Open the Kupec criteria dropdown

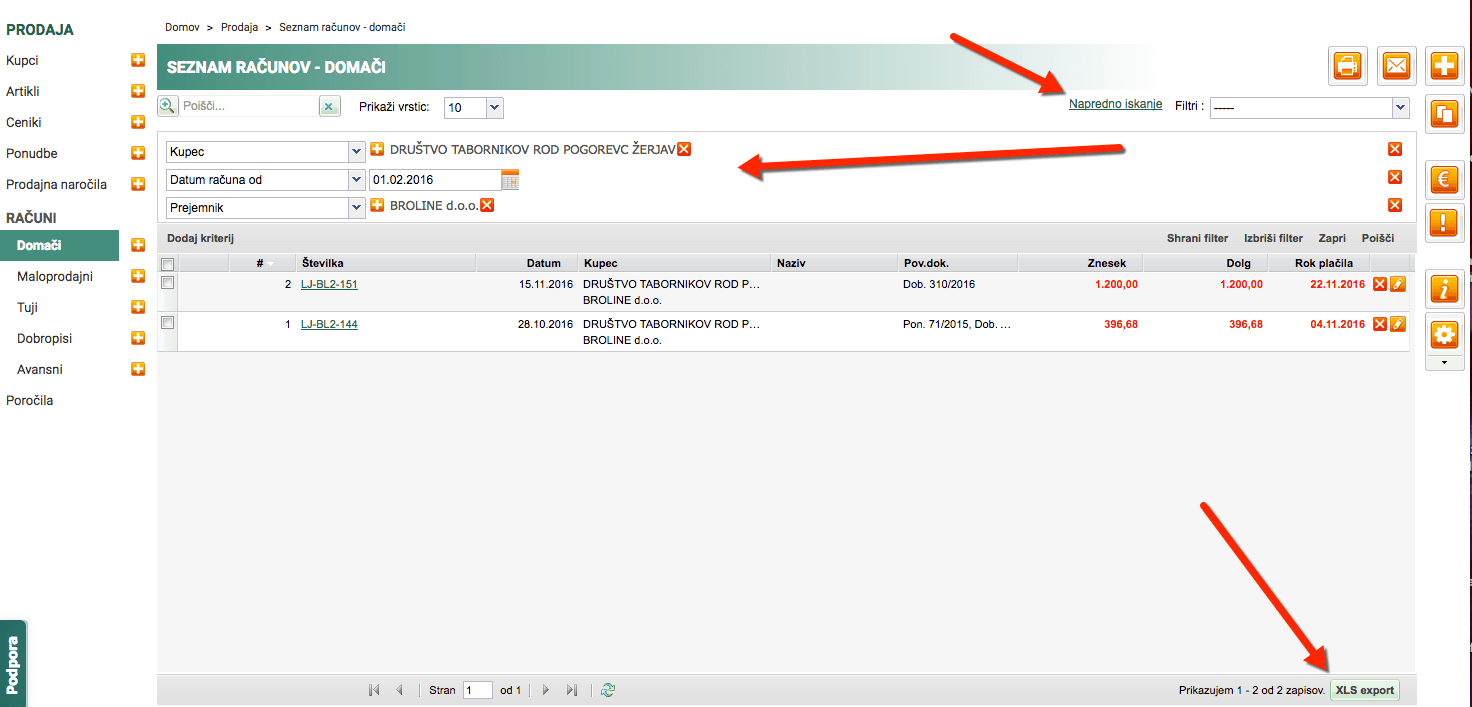(x=266, y=152)
